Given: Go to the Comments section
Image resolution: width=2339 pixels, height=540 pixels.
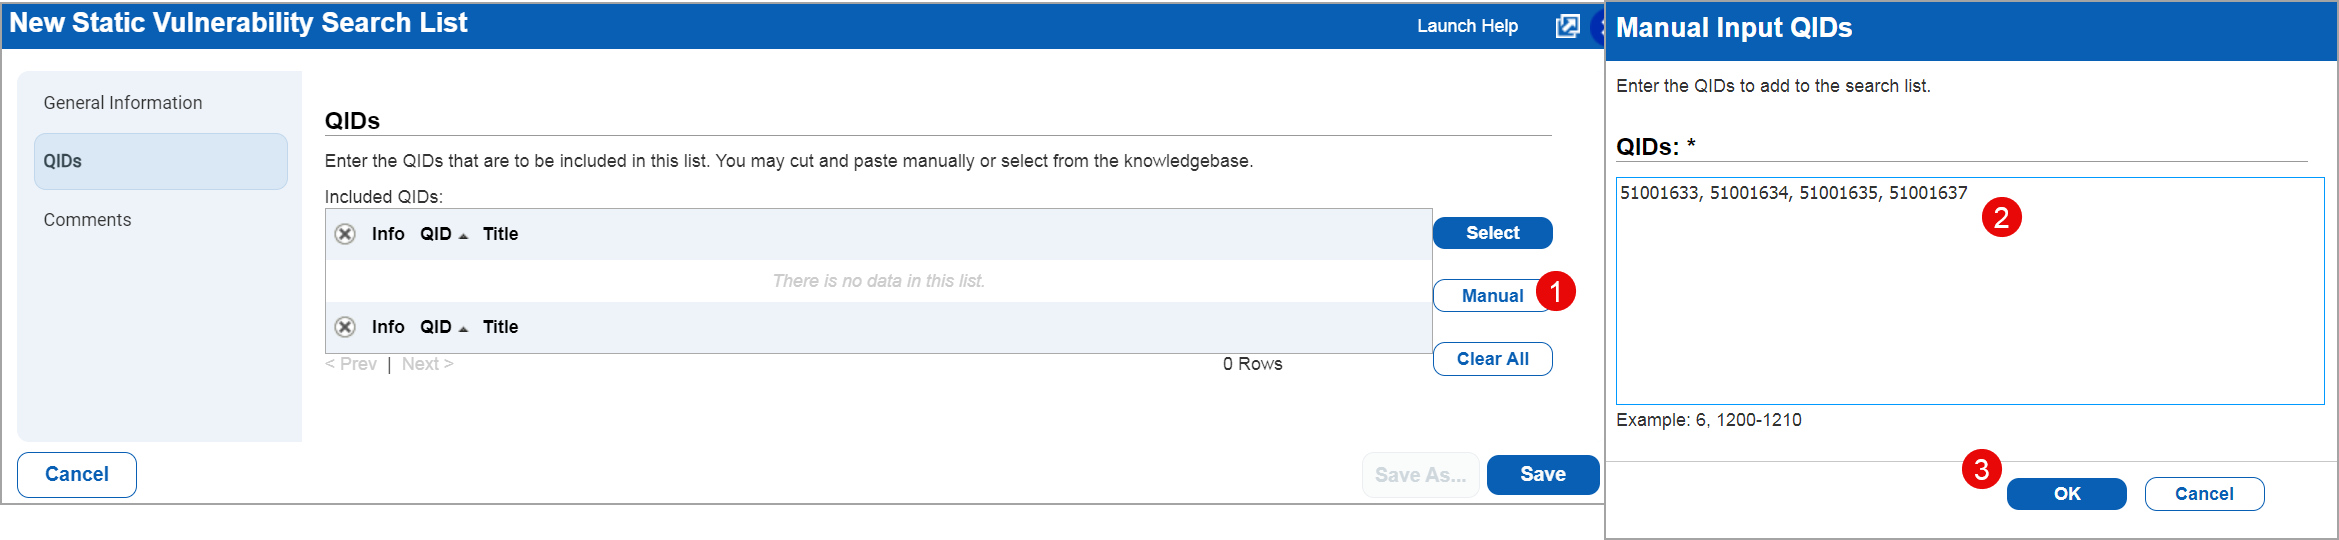Looking at the screenshot, I should pos(87,220).
